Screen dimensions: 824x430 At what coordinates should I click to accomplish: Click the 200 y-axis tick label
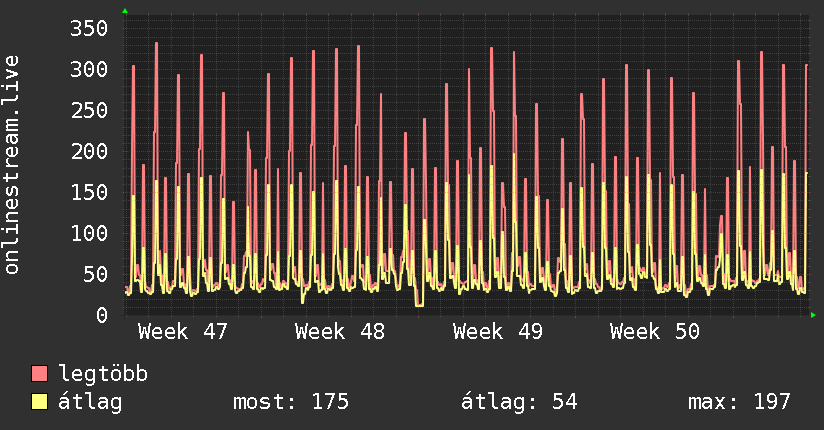89,151
